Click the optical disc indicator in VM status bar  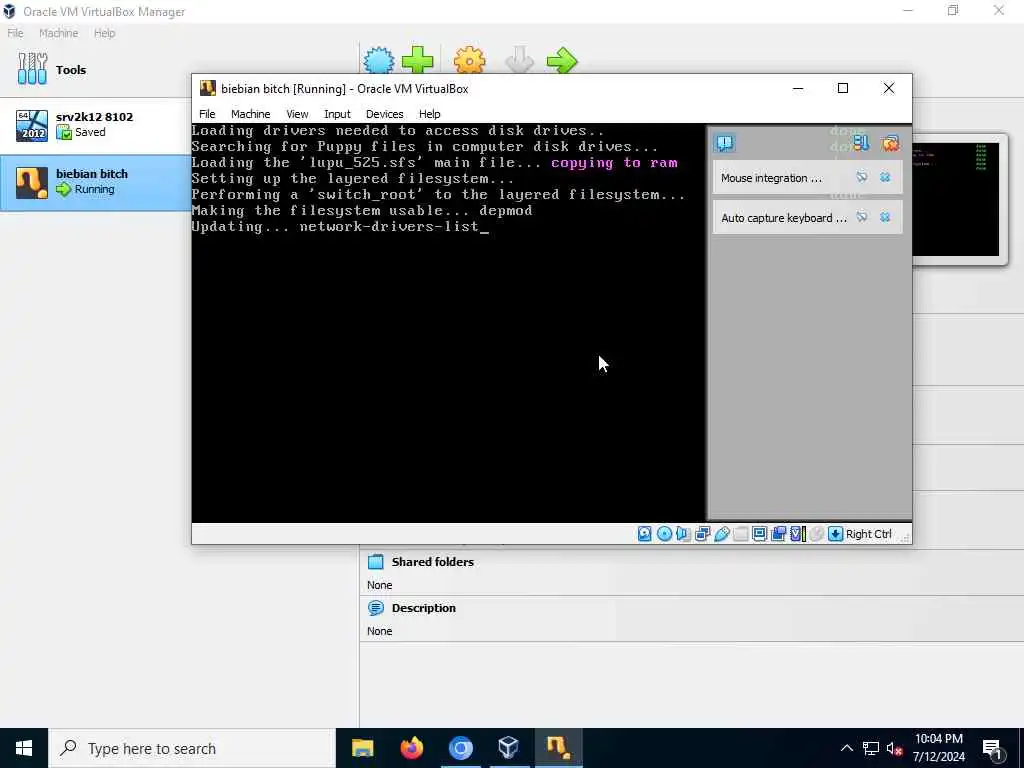[664, 534]
